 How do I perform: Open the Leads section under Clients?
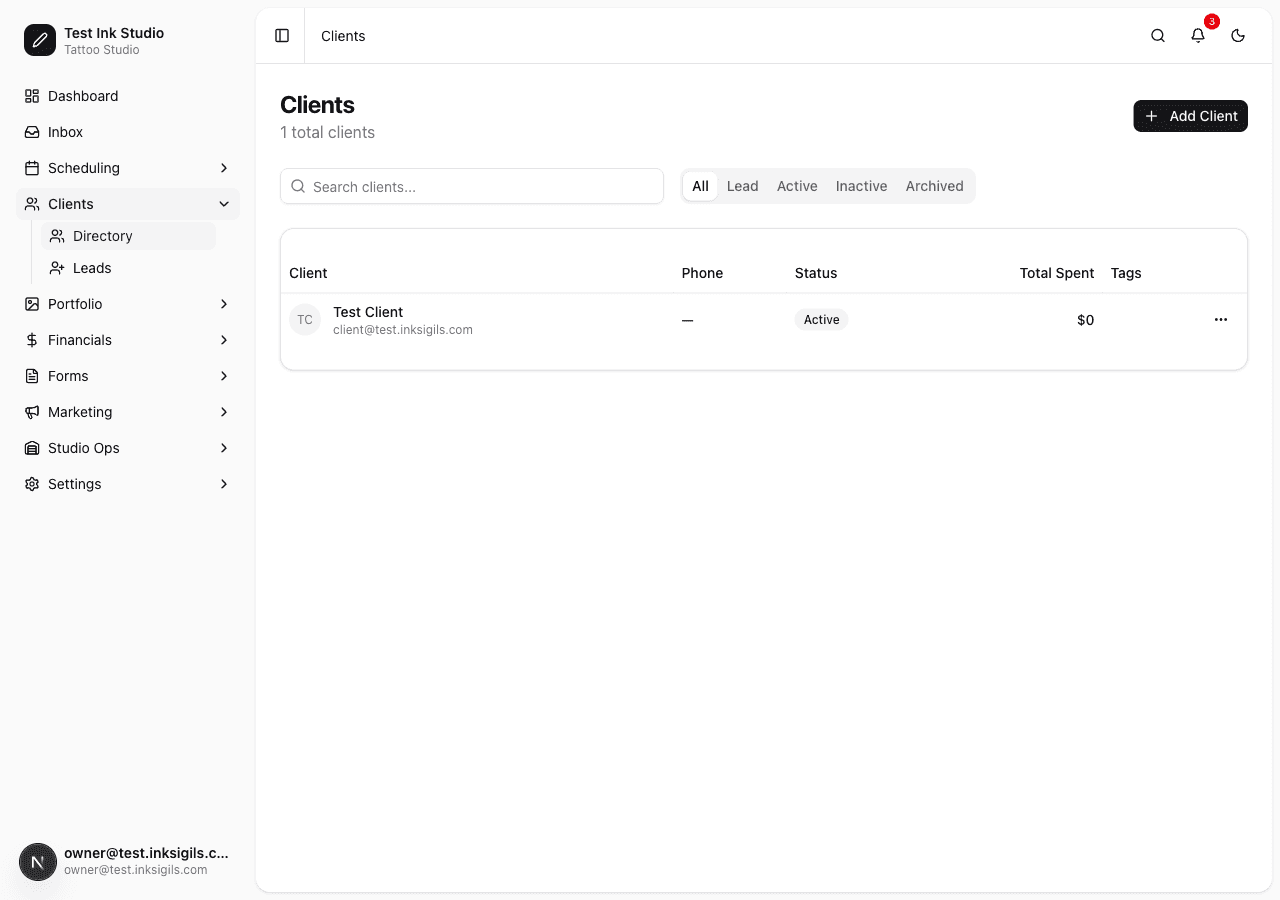click(92, 267)
